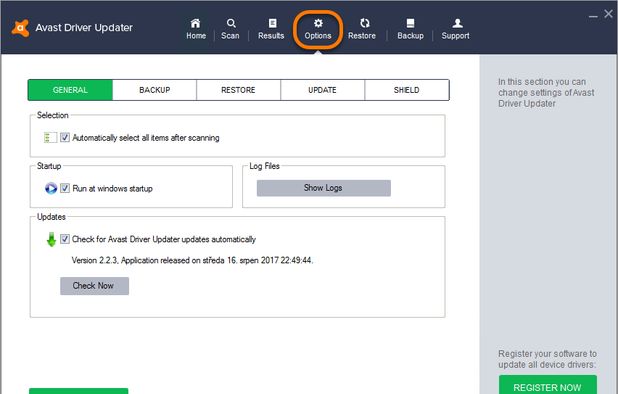Open the Support person icon
The height and width of the screenshot is (394, 618).
click(457, 23)
